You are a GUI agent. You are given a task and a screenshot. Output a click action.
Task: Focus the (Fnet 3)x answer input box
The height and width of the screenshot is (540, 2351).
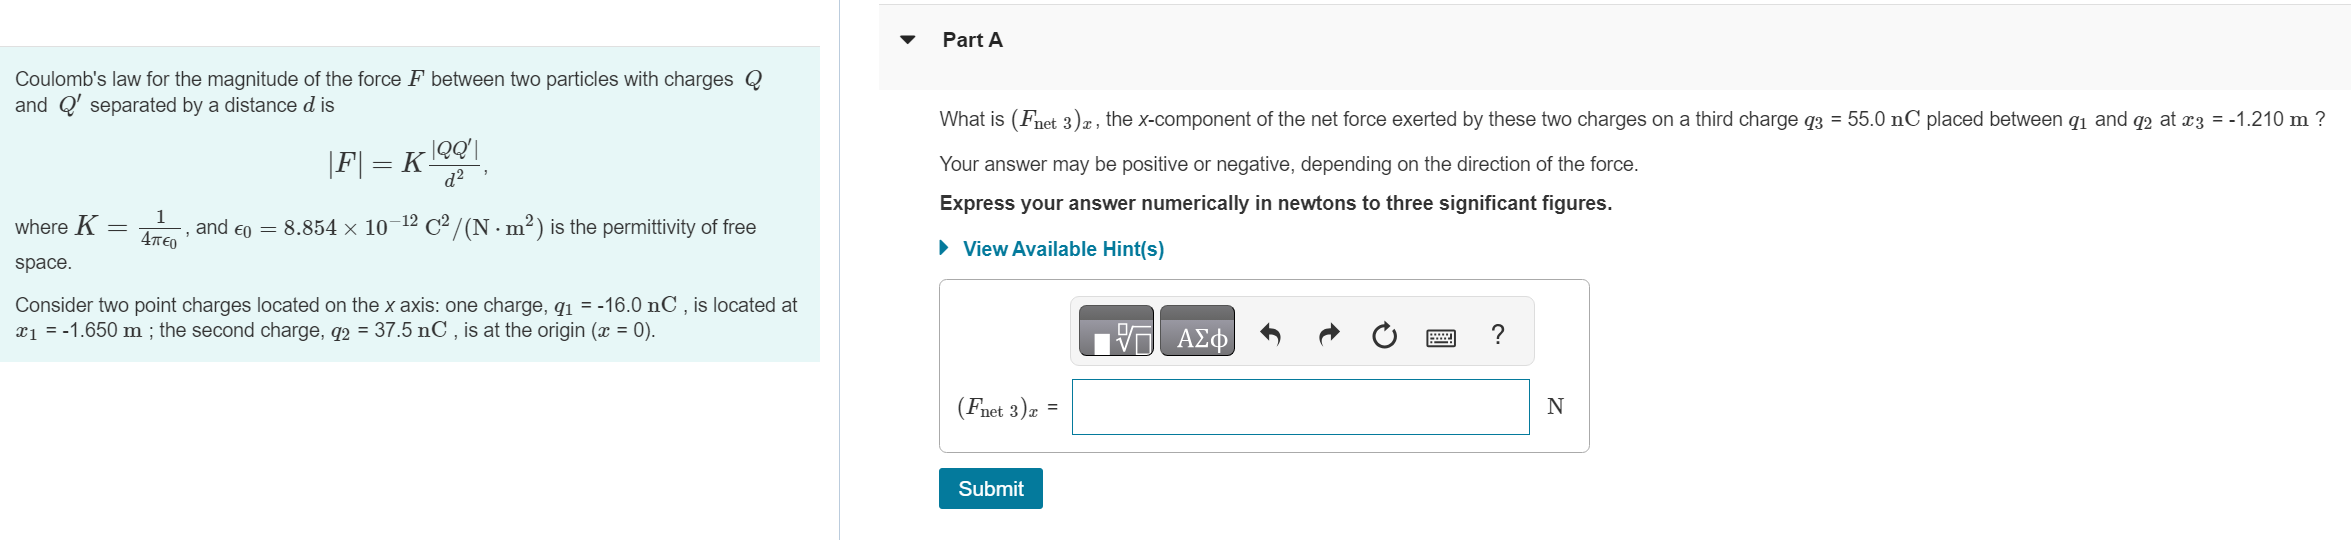pos(1300,407)
